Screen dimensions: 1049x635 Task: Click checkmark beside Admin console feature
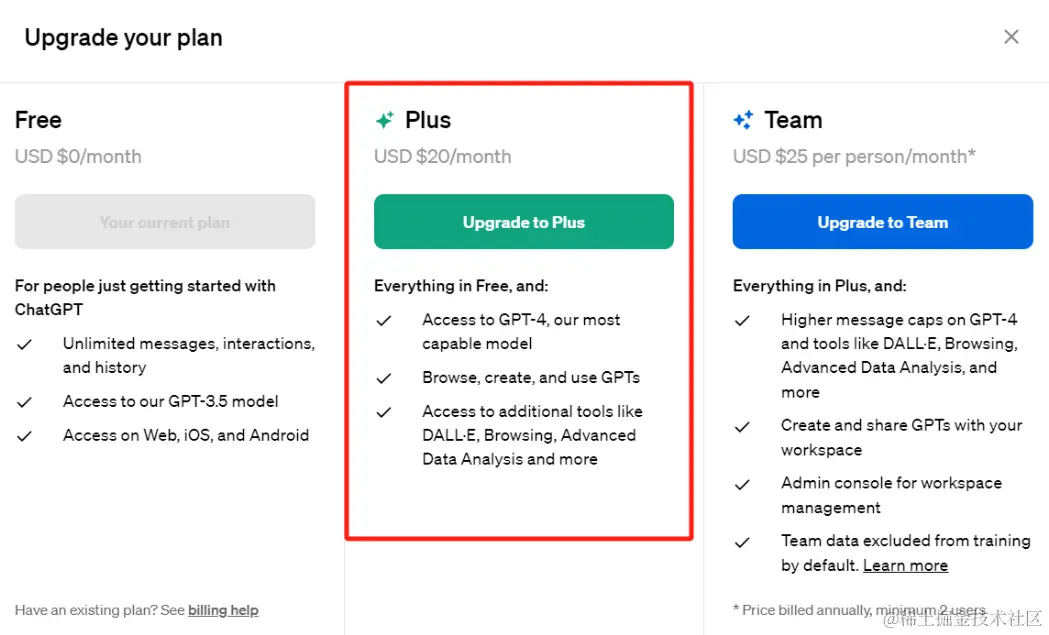(x=742, y=484)
